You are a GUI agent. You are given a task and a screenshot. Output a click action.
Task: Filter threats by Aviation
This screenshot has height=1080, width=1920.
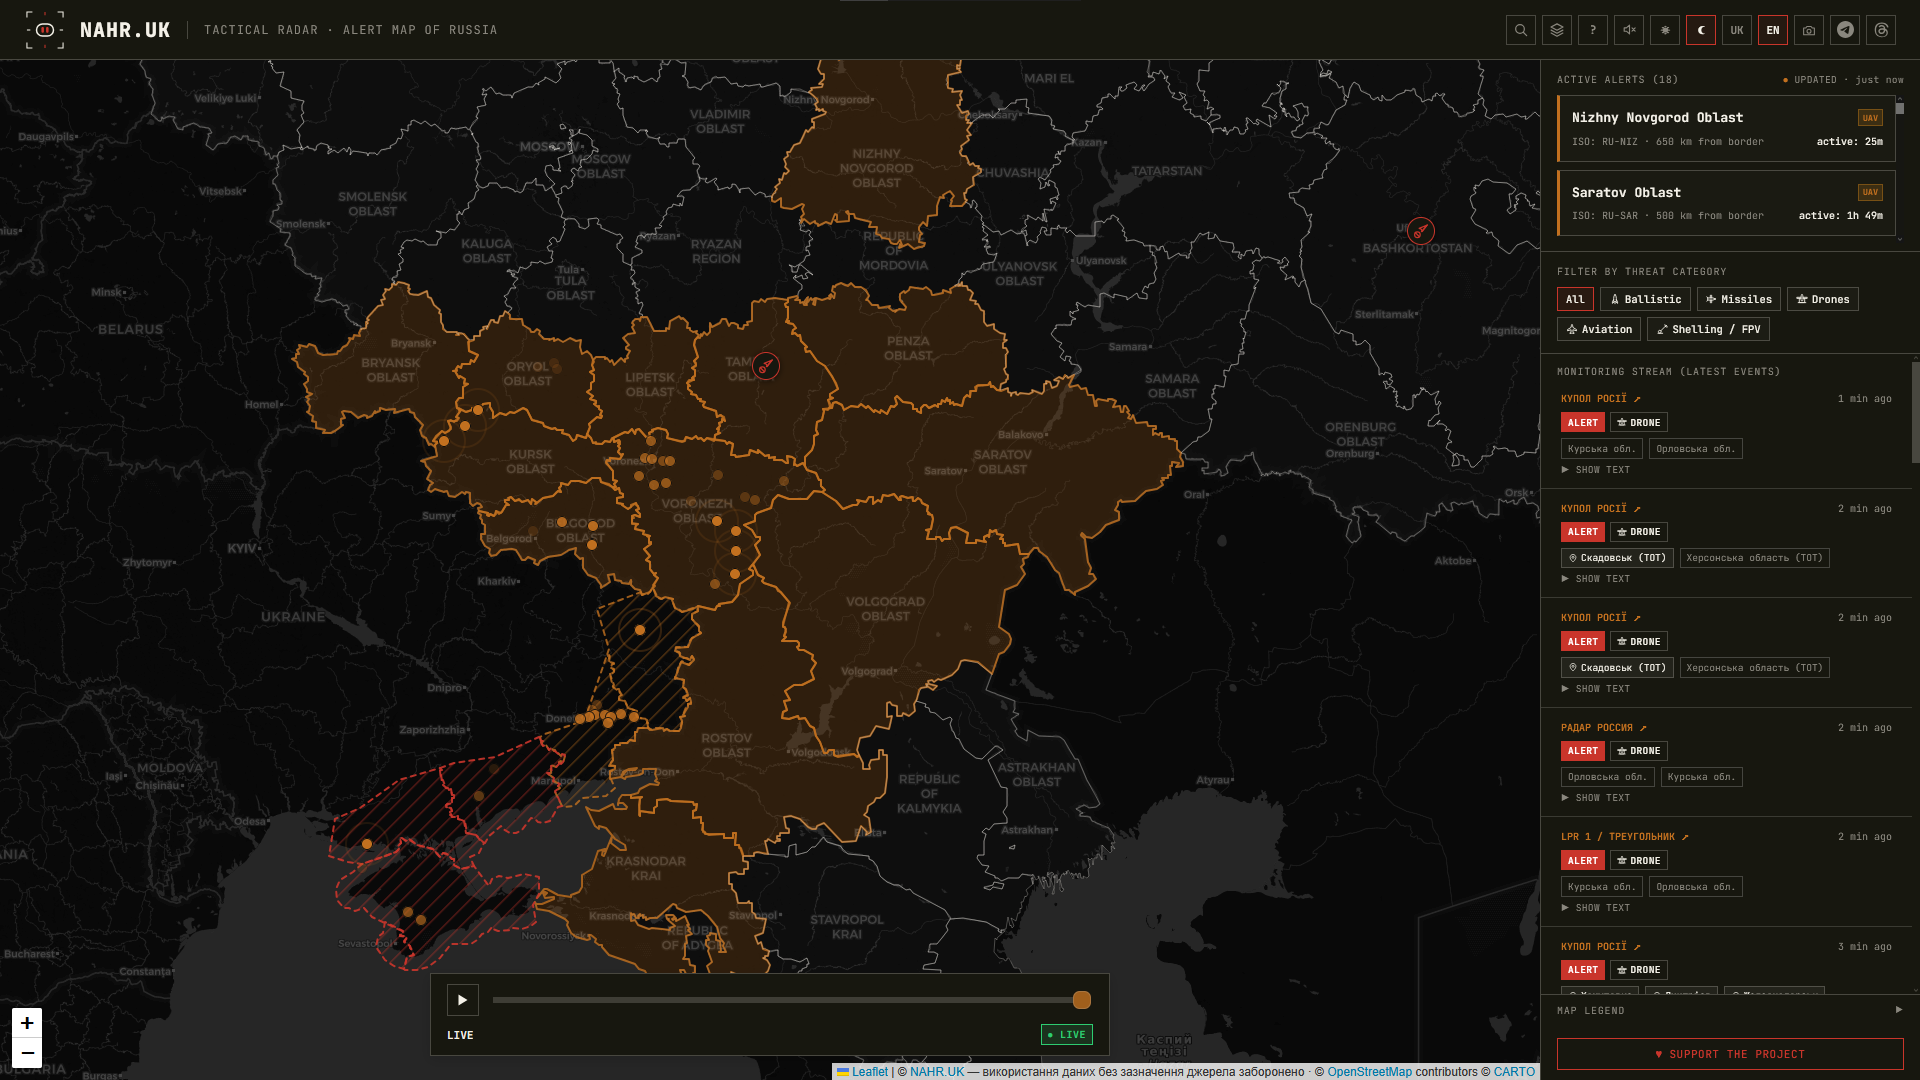pyautogui.click(x=1599, y=329)
